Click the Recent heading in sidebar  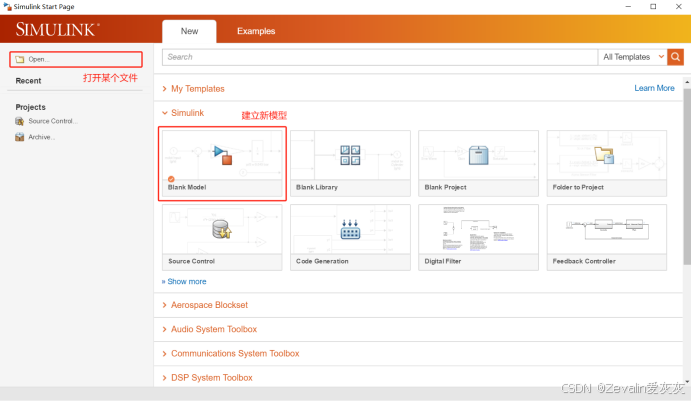pyautogui.click(x=28, y=81)
